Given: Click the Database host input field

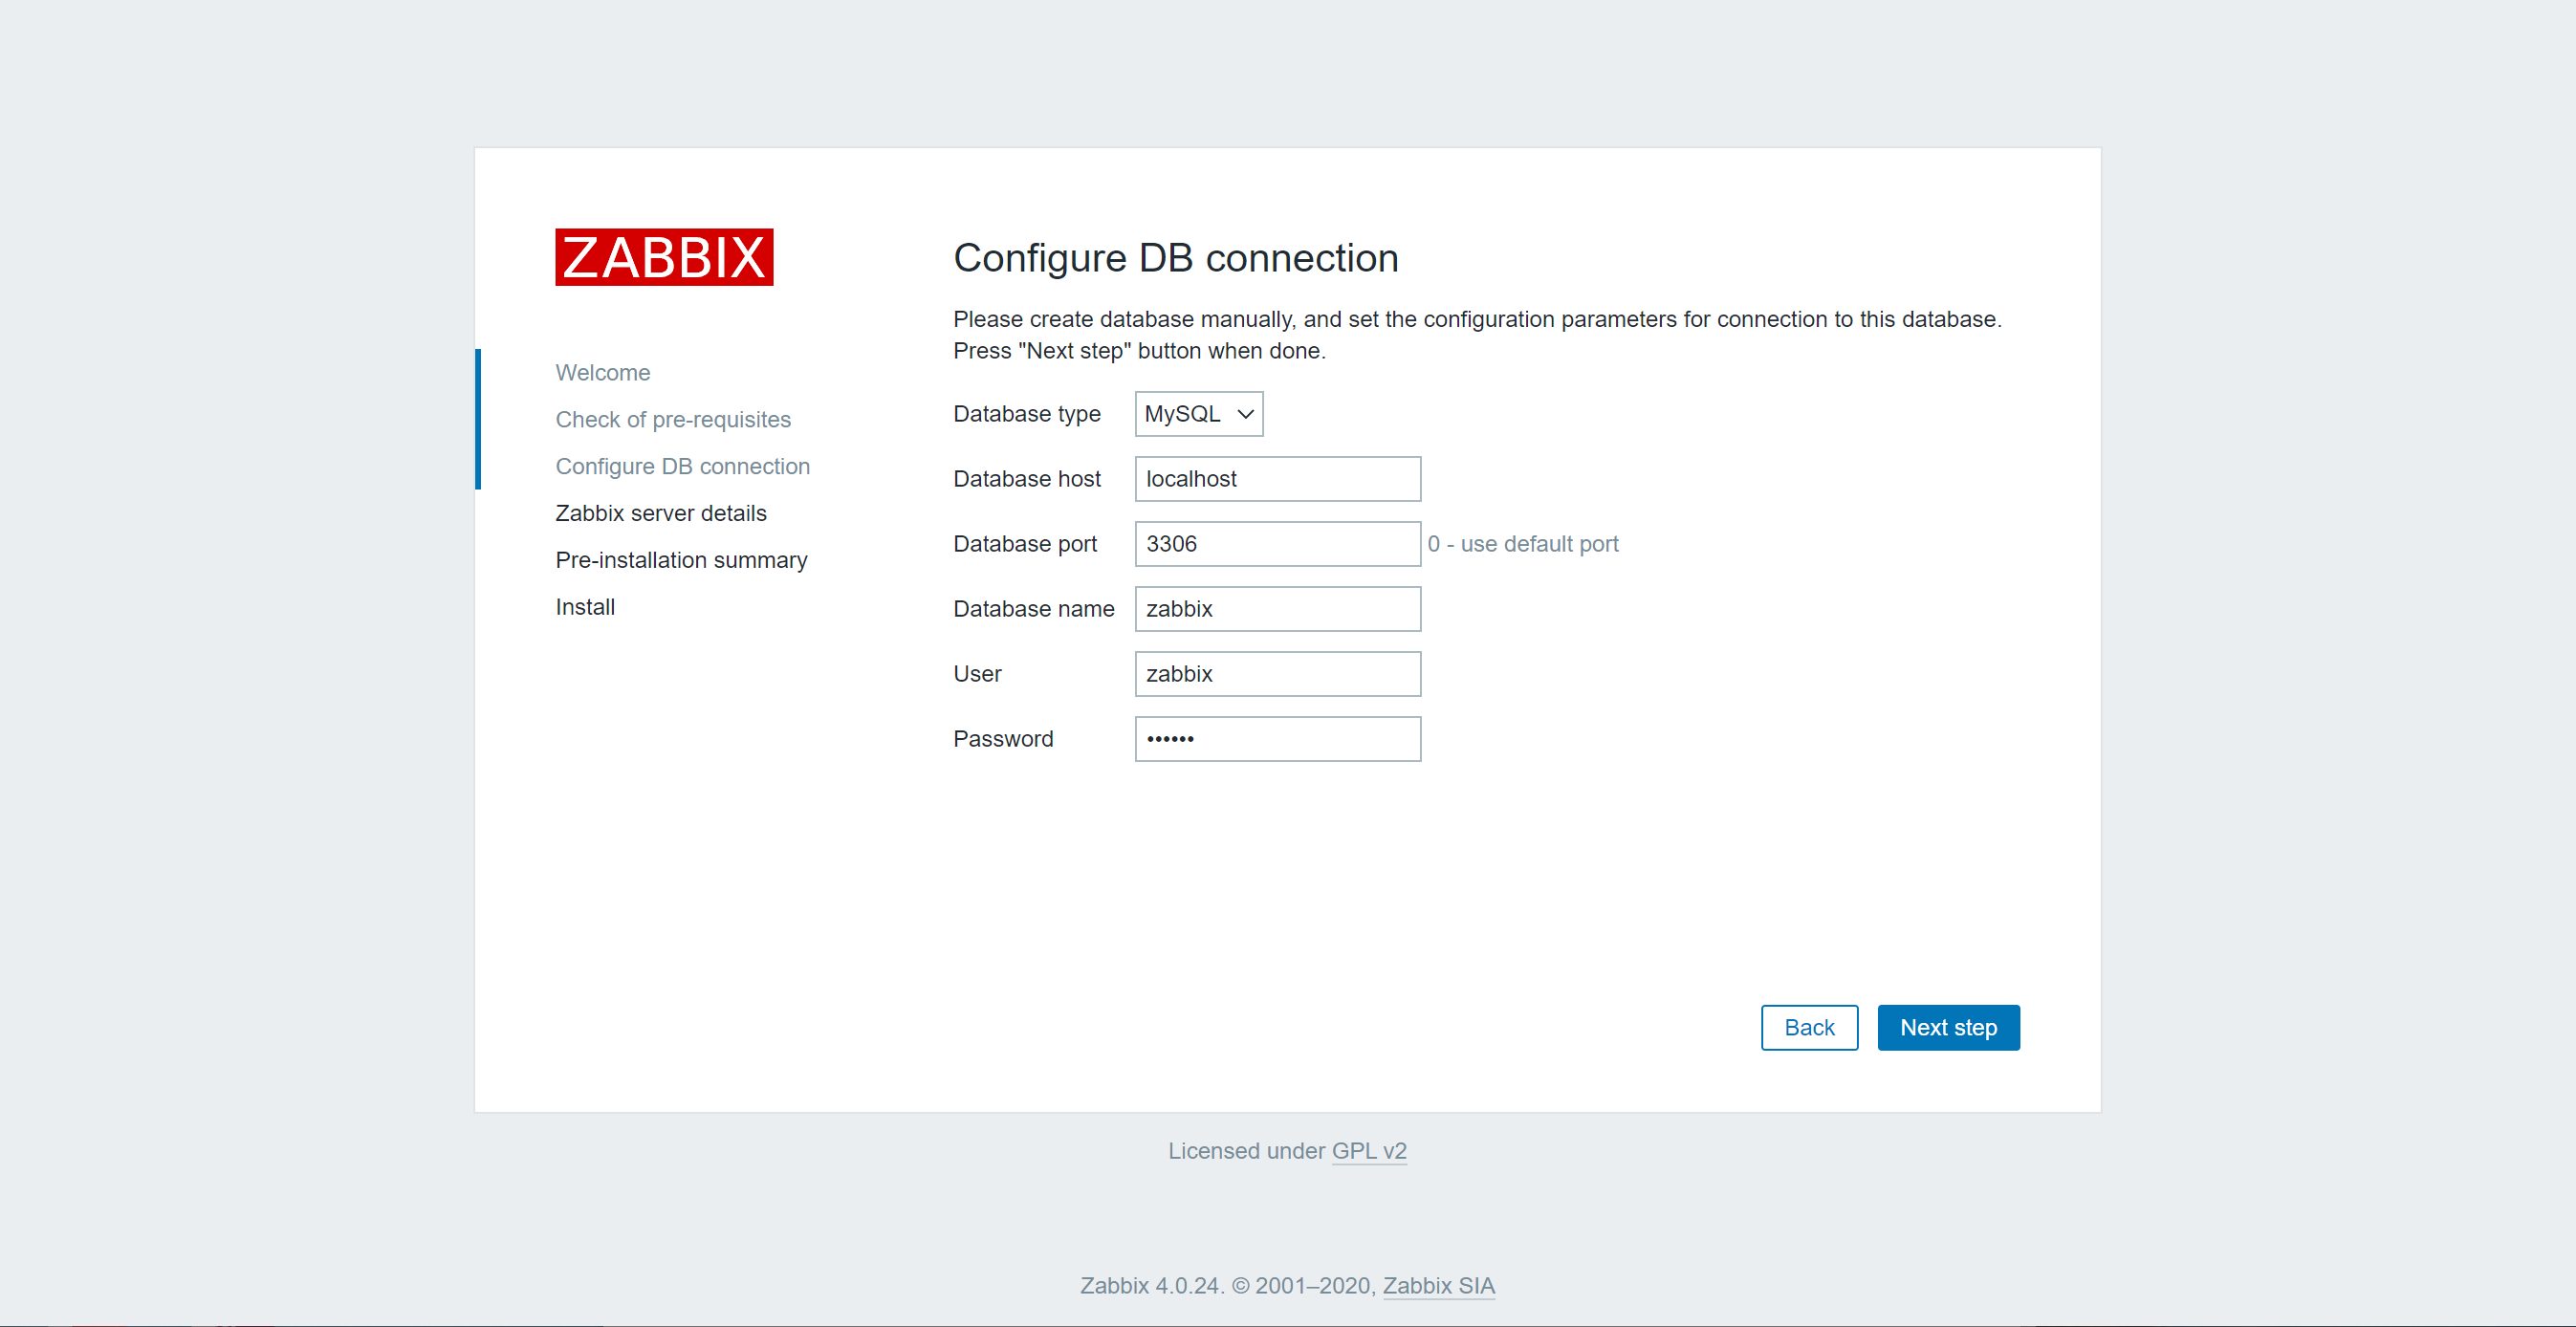Looking at the screenshot, I should point(1277,478).
